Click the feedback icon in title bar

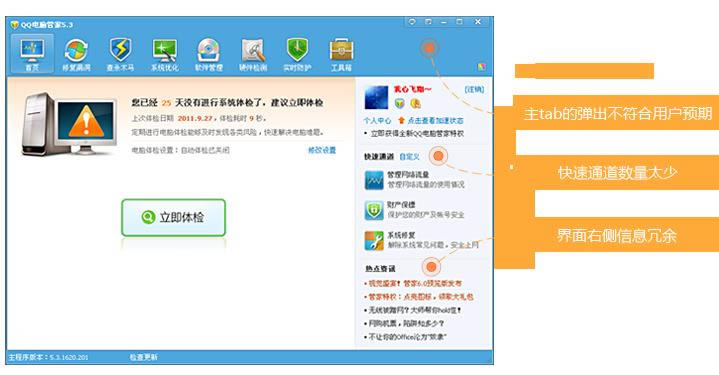pos(412,22)
